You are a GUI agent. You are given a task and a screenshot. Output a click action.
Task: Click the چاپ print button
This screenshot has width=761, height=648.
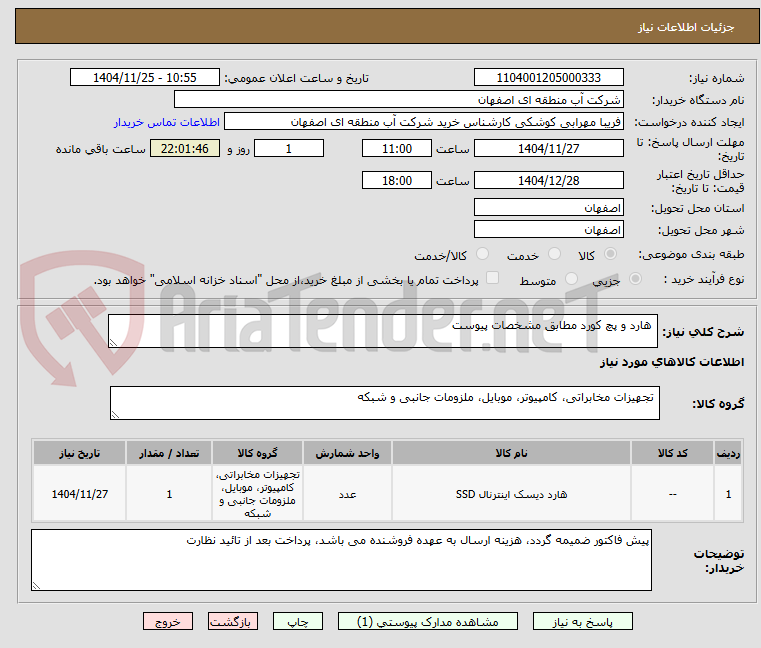click(298, 621)
